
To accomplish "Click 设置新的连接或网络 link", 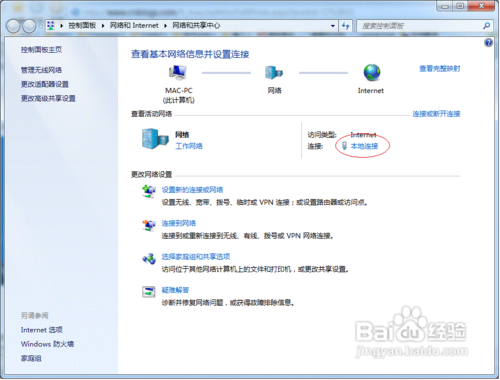I will (192, 190).
